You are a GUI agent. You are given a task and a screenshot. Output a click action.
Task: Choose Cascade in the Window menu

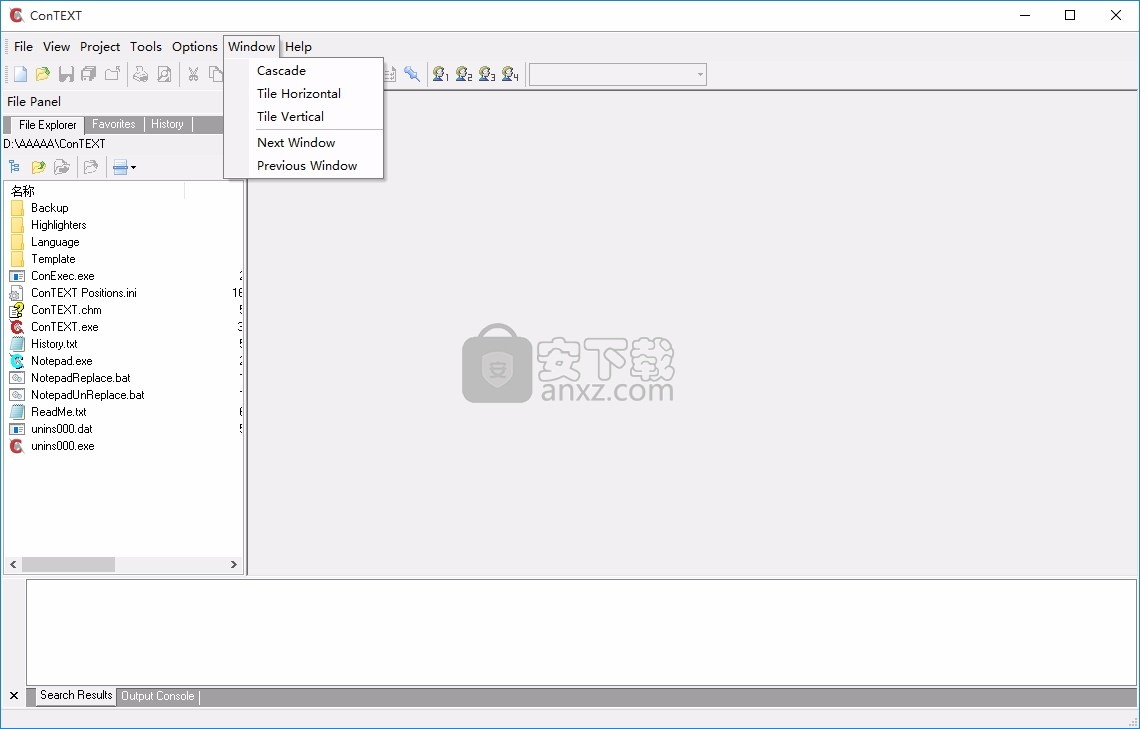[281, 70]
